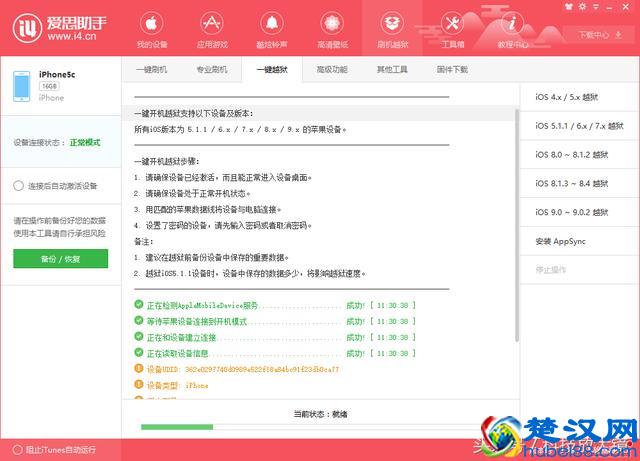
Task: Start iOS 9.0 ~ 9.0.2 越狱
Action: (580, 212)
